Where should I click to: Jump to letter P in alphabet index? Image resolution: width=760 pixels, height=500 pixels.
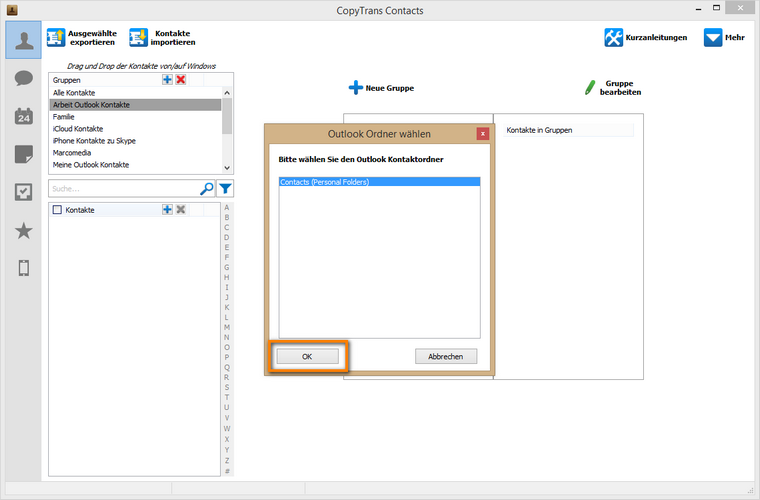[227, 357]
